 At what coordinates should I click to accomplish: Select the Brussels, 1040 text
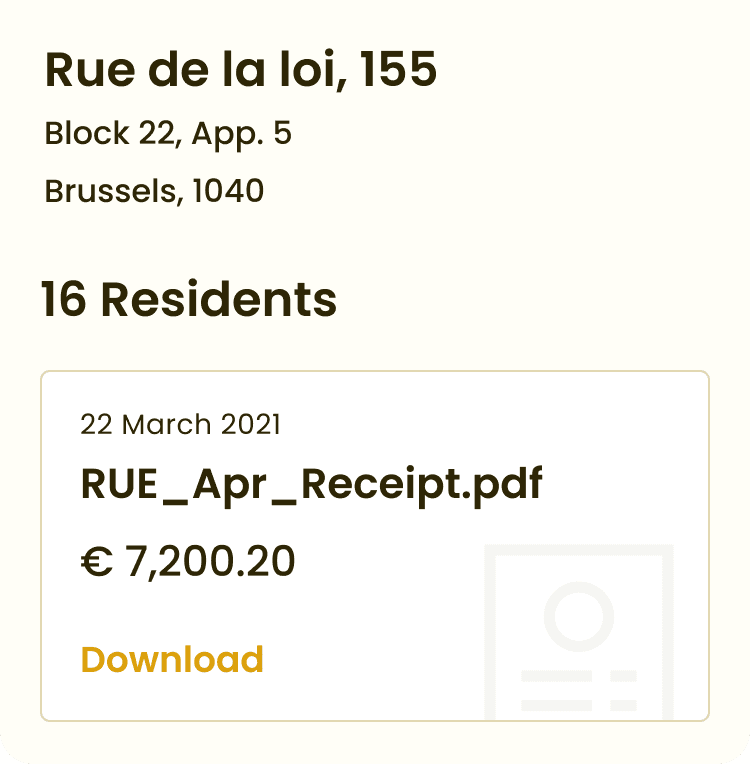point(154,191)
